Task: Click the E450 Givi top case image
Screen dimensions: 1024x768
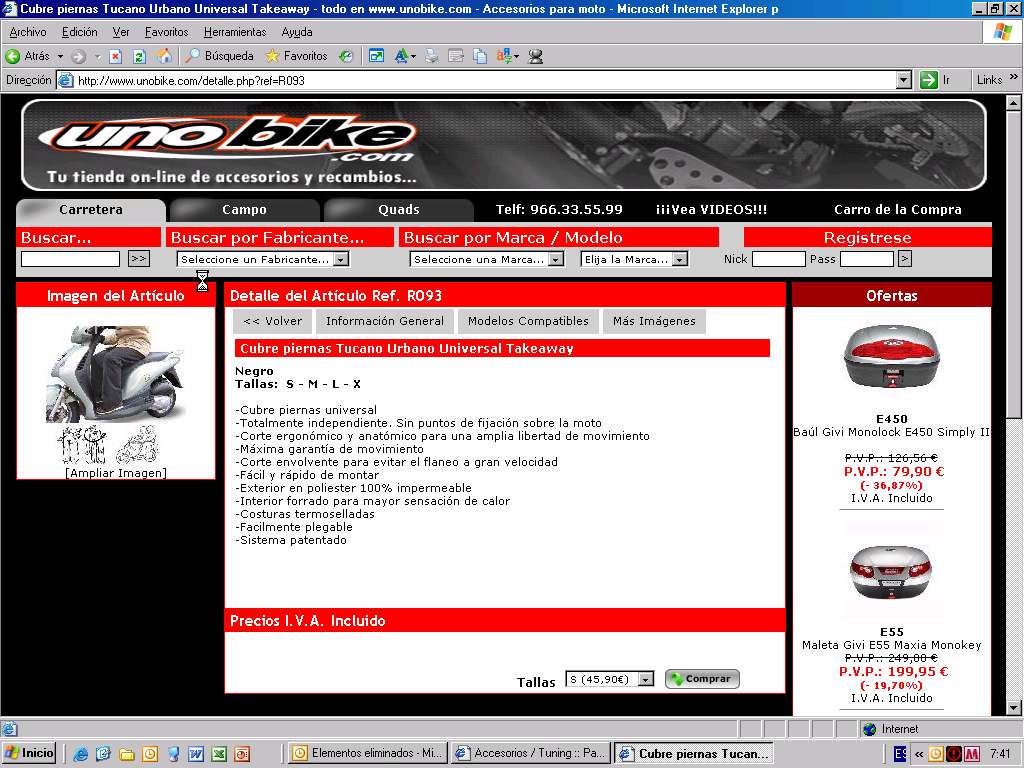Action: tap(891, 358)
